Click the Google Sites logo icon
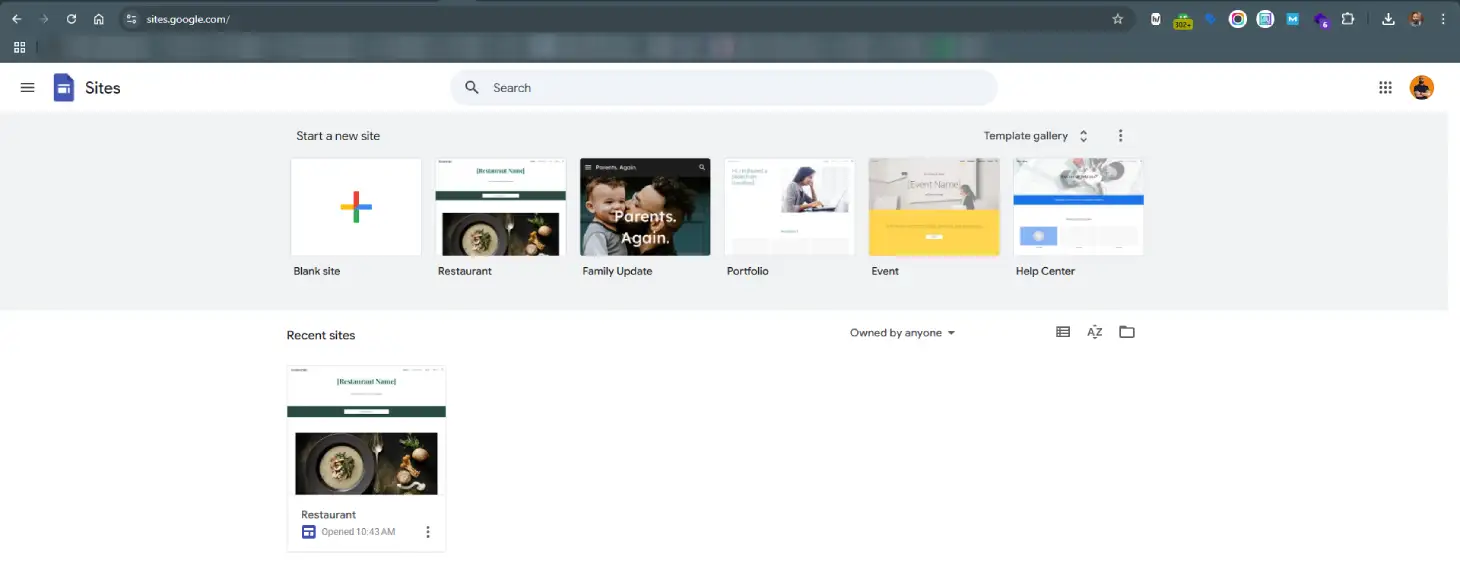 (x=64, y=88)
